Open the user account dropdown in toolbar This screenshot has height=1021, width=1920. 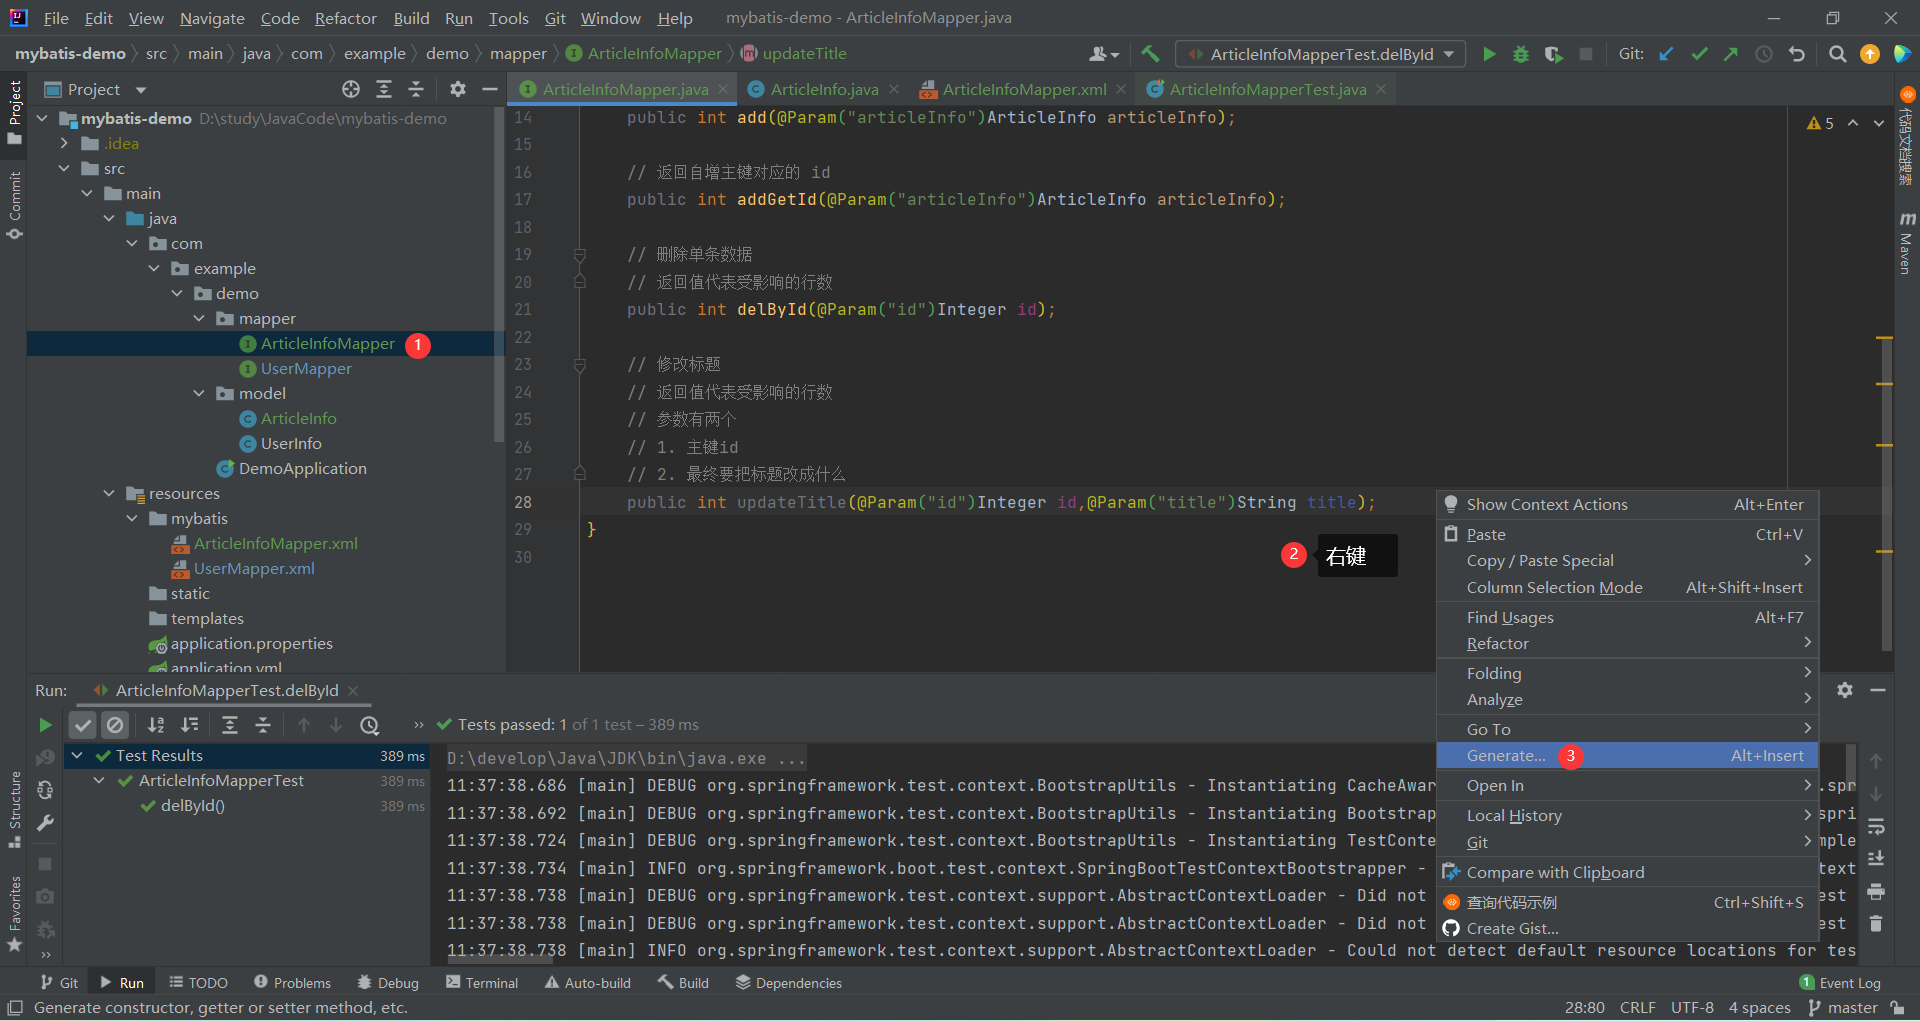pos(1104,54)
